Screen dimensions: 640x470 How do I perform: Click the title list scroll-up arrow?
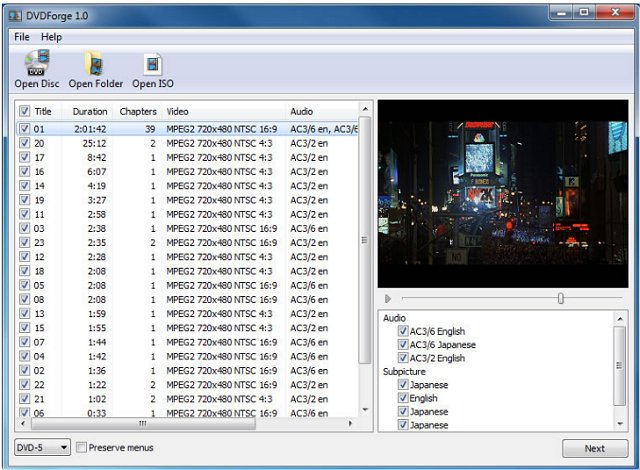[364, 109]
